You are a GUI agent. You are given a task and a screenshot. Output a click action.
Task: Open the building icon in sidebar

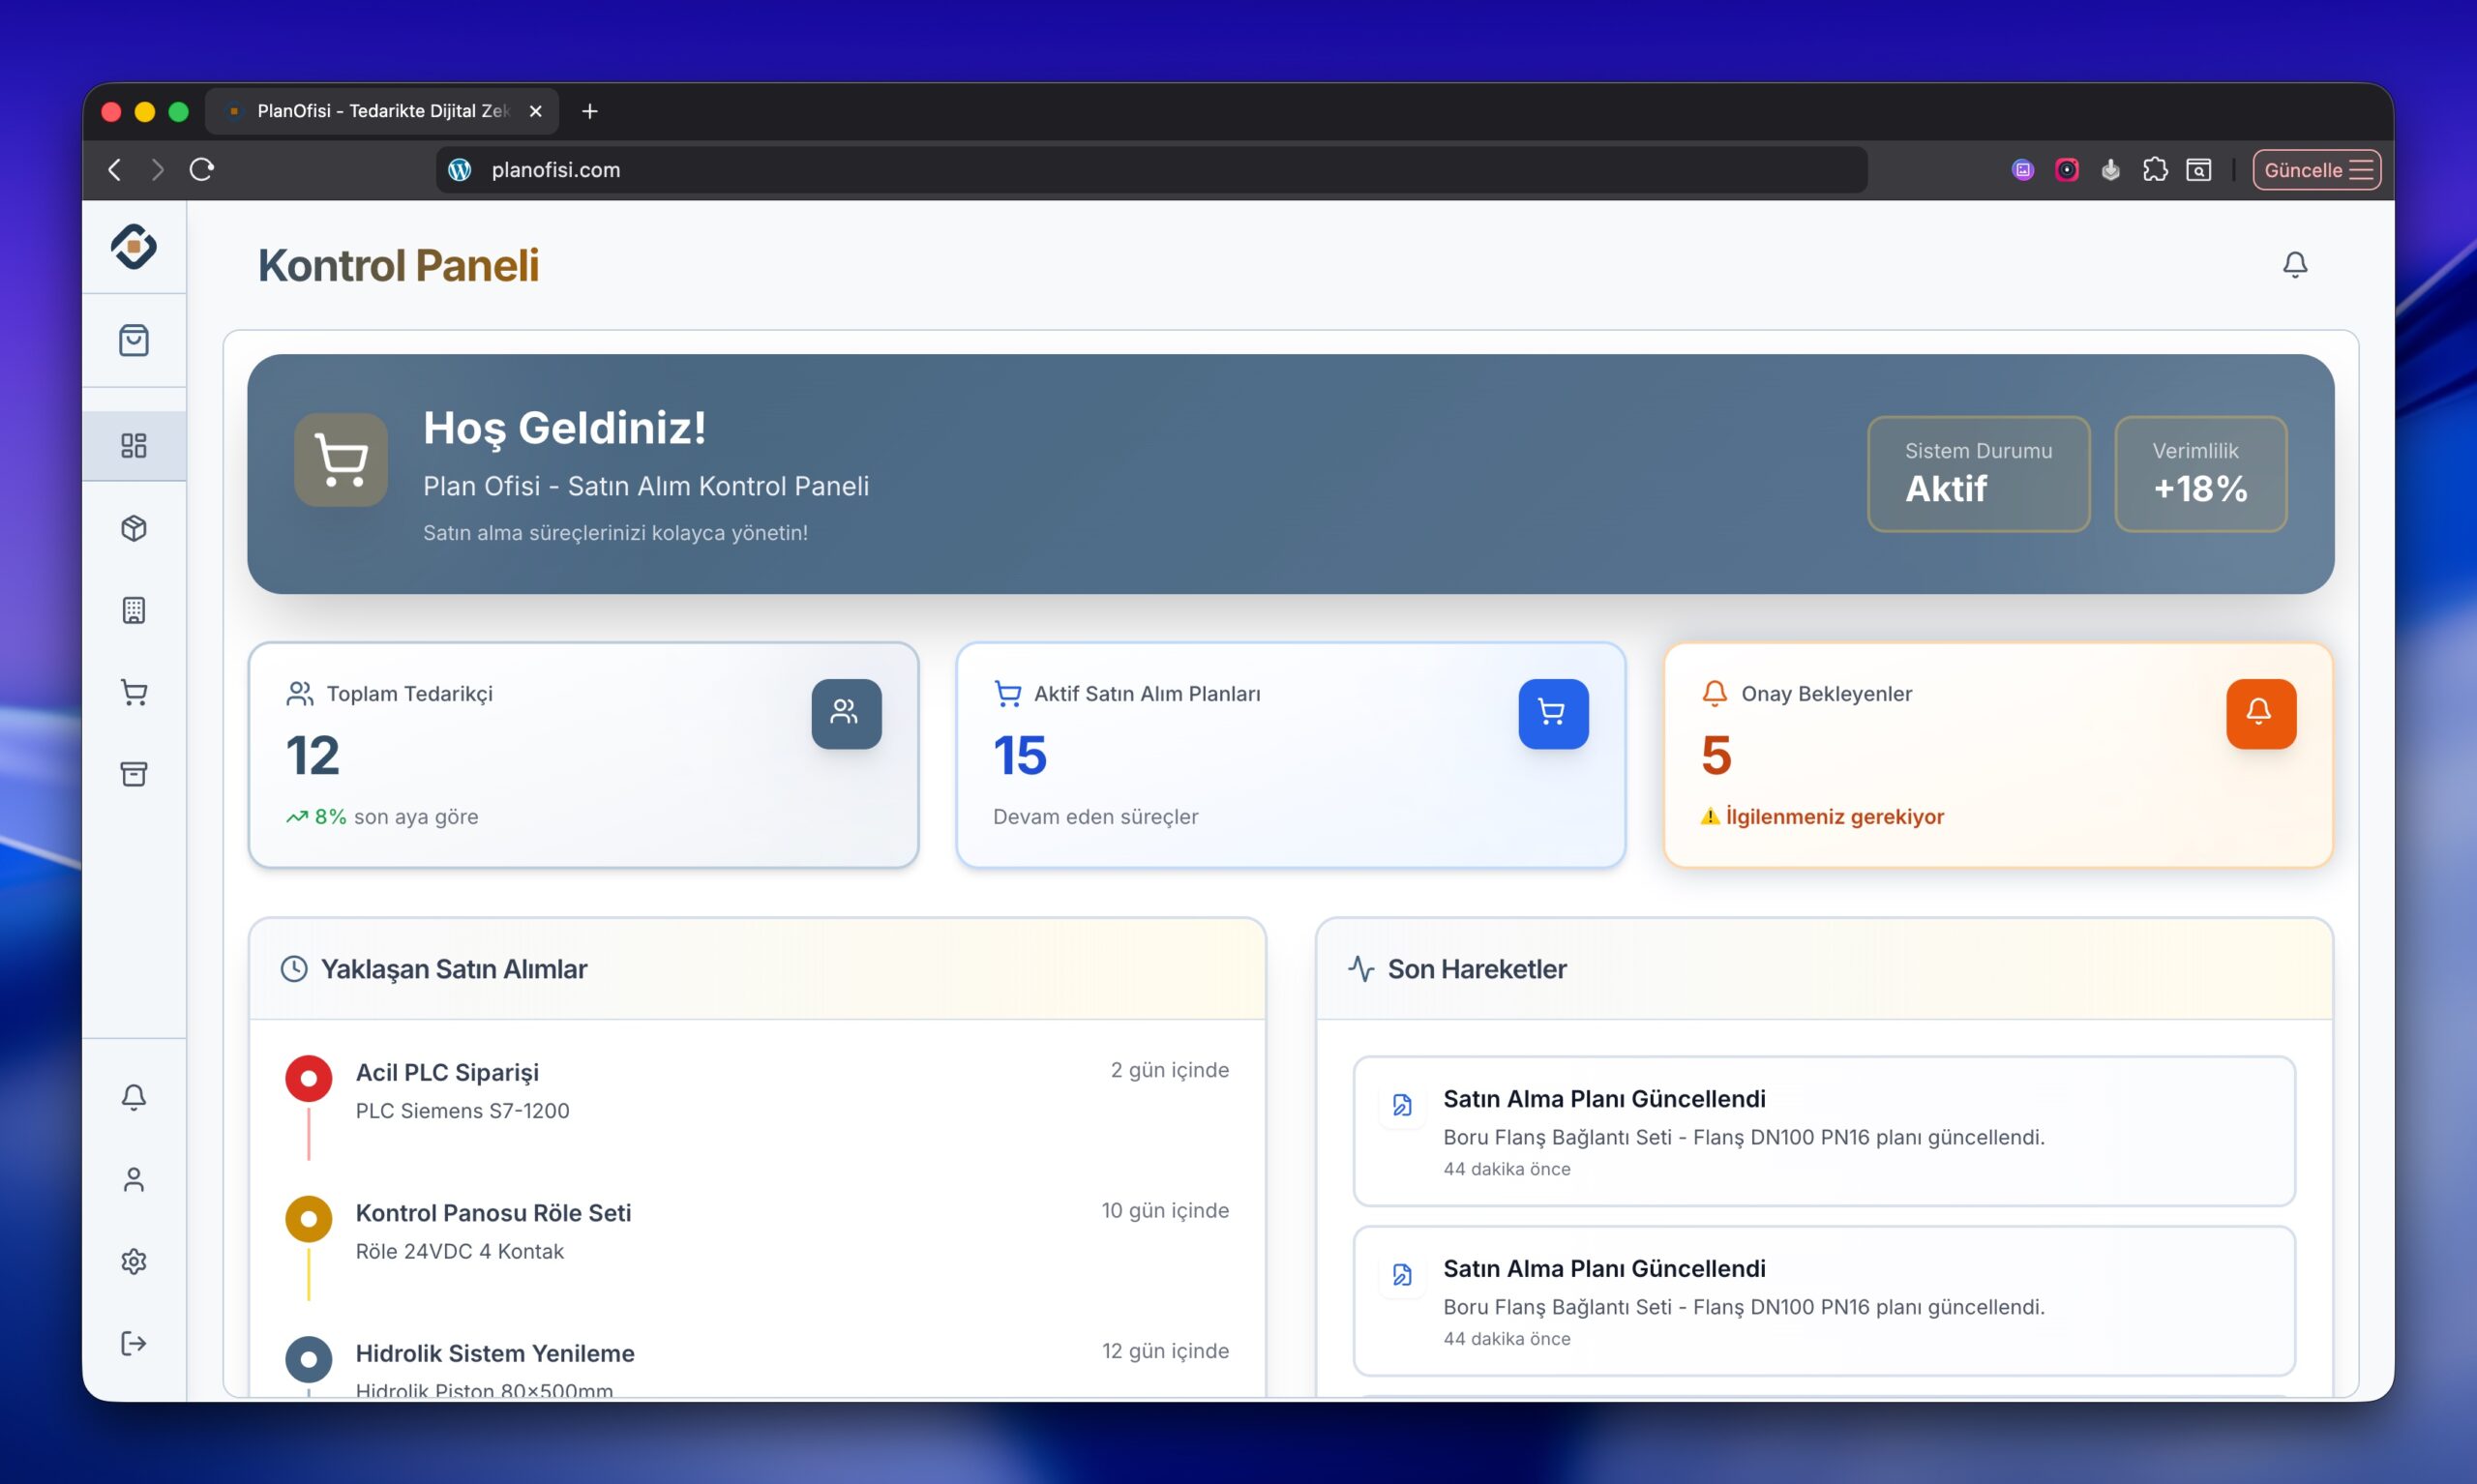coord(134,610)
